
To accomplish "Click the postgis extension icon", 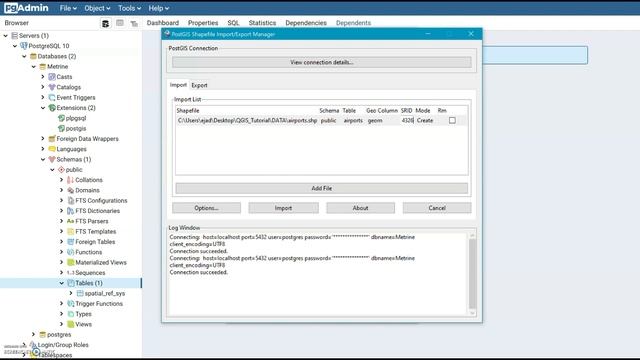I will (61, 128).
